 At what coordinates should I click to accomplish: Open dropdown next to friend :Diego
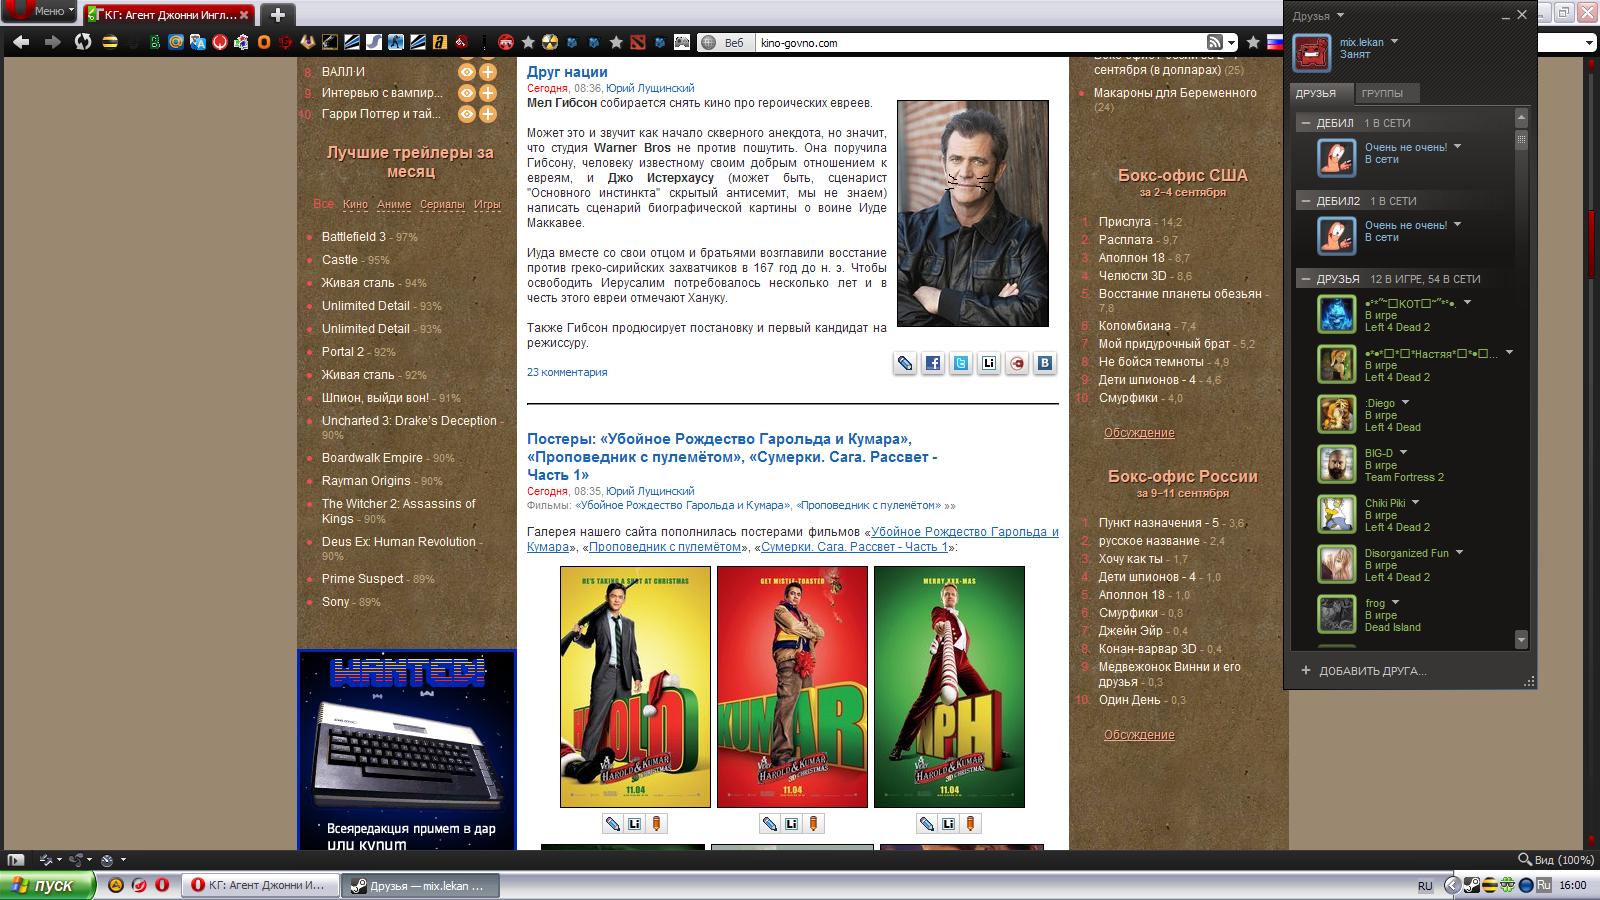coord(1405,403)
